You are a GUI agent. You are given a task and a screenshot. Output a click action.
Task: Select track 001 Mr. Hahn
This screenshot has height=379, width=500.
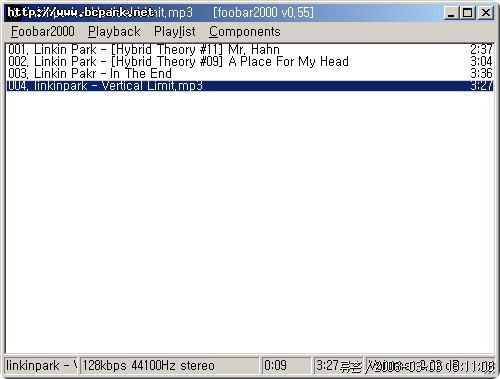(250, 49)
